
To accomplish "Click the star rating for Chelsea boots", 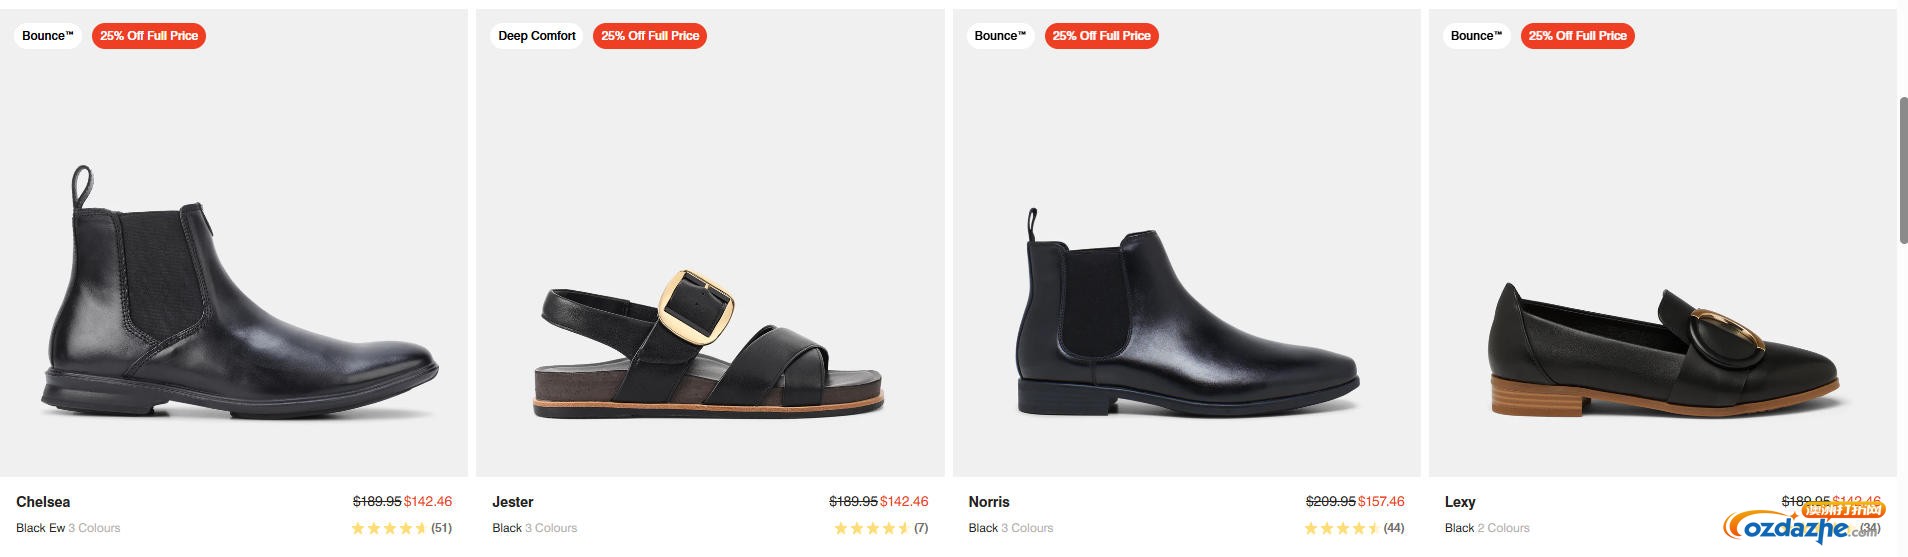I will coord(389,528).
